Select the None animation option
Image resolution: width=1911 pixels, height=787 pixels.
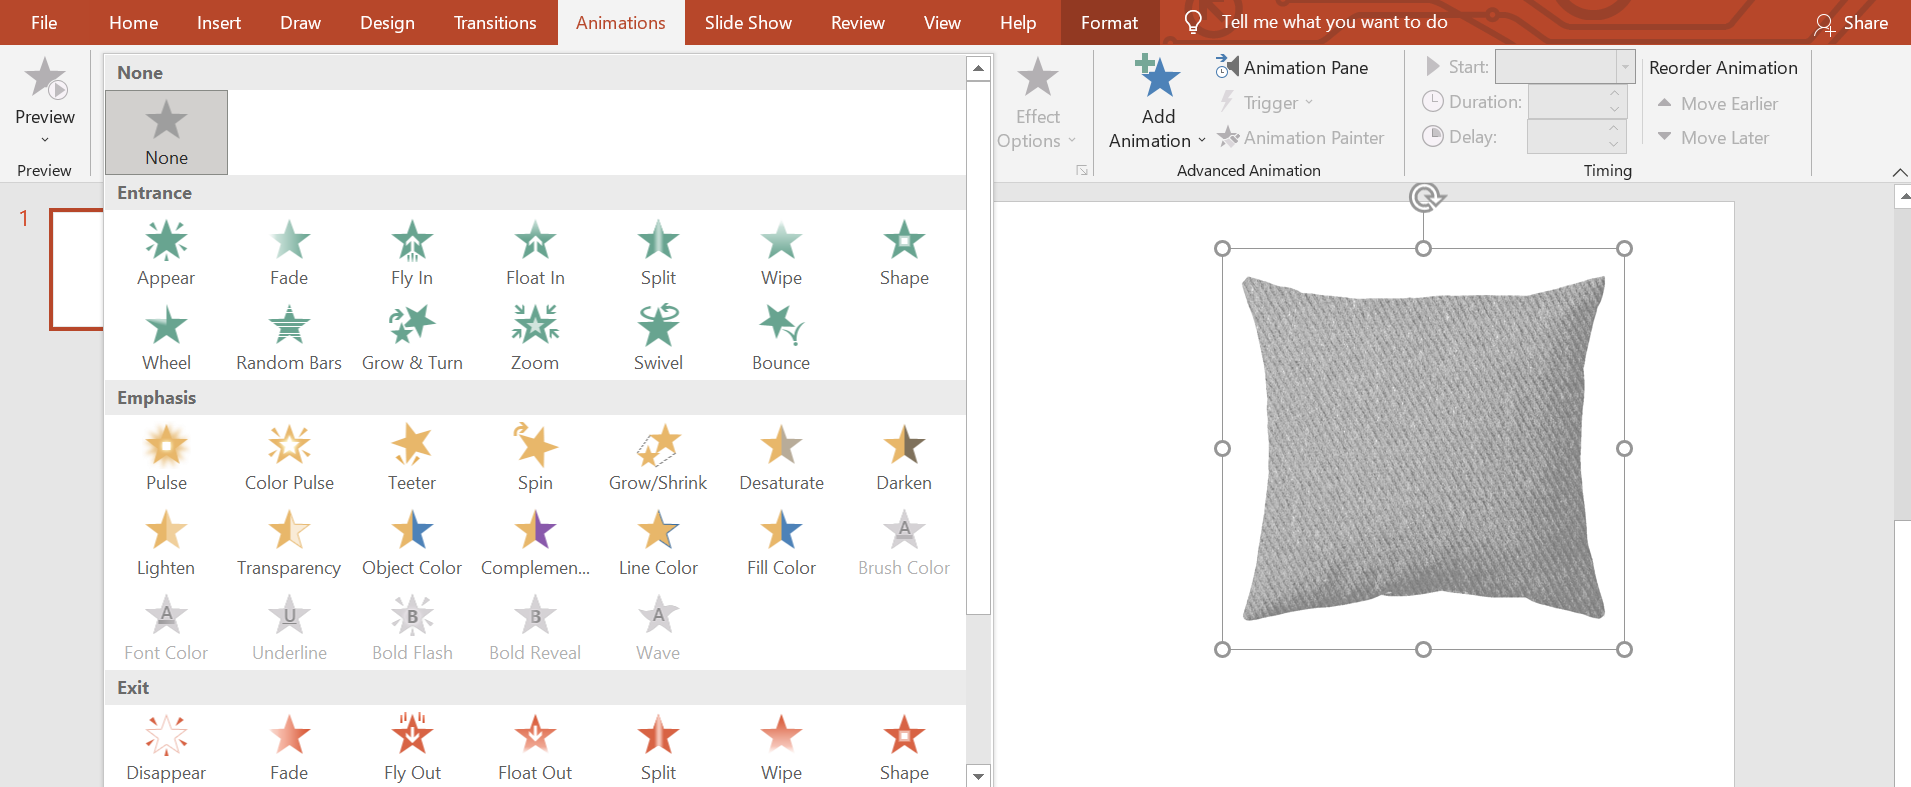coord(166,133)
